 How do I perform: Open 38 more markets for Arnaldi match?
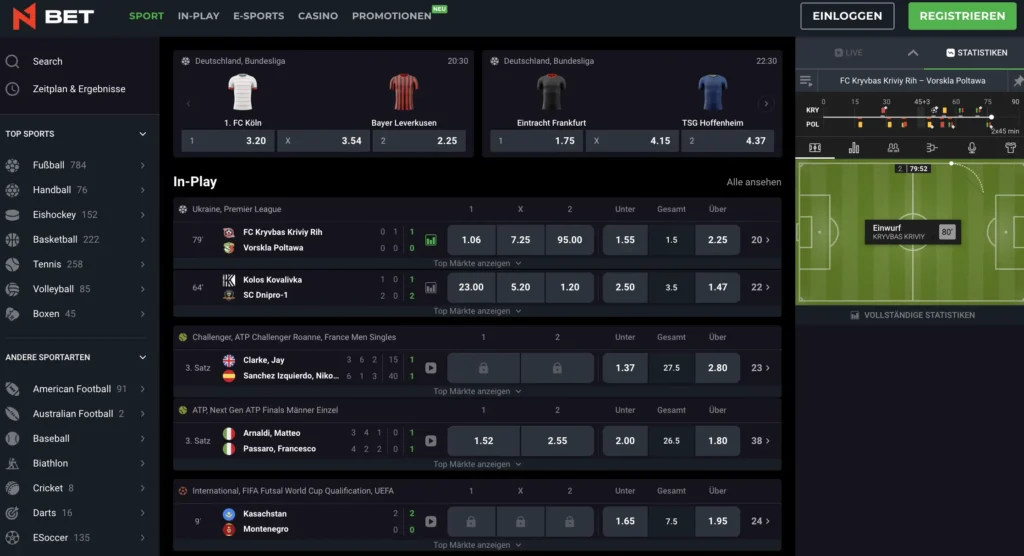[760, 441]
